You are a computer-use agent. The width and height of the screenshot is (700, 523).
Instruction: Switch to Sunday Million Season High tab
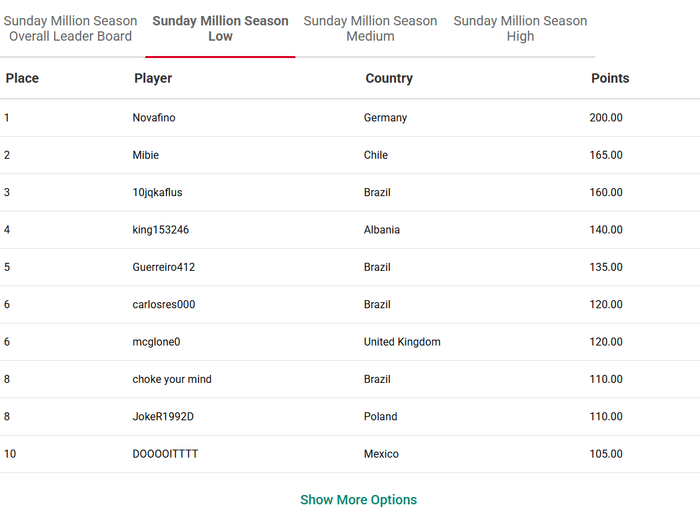pyautogui.click(x=520, y=28)
